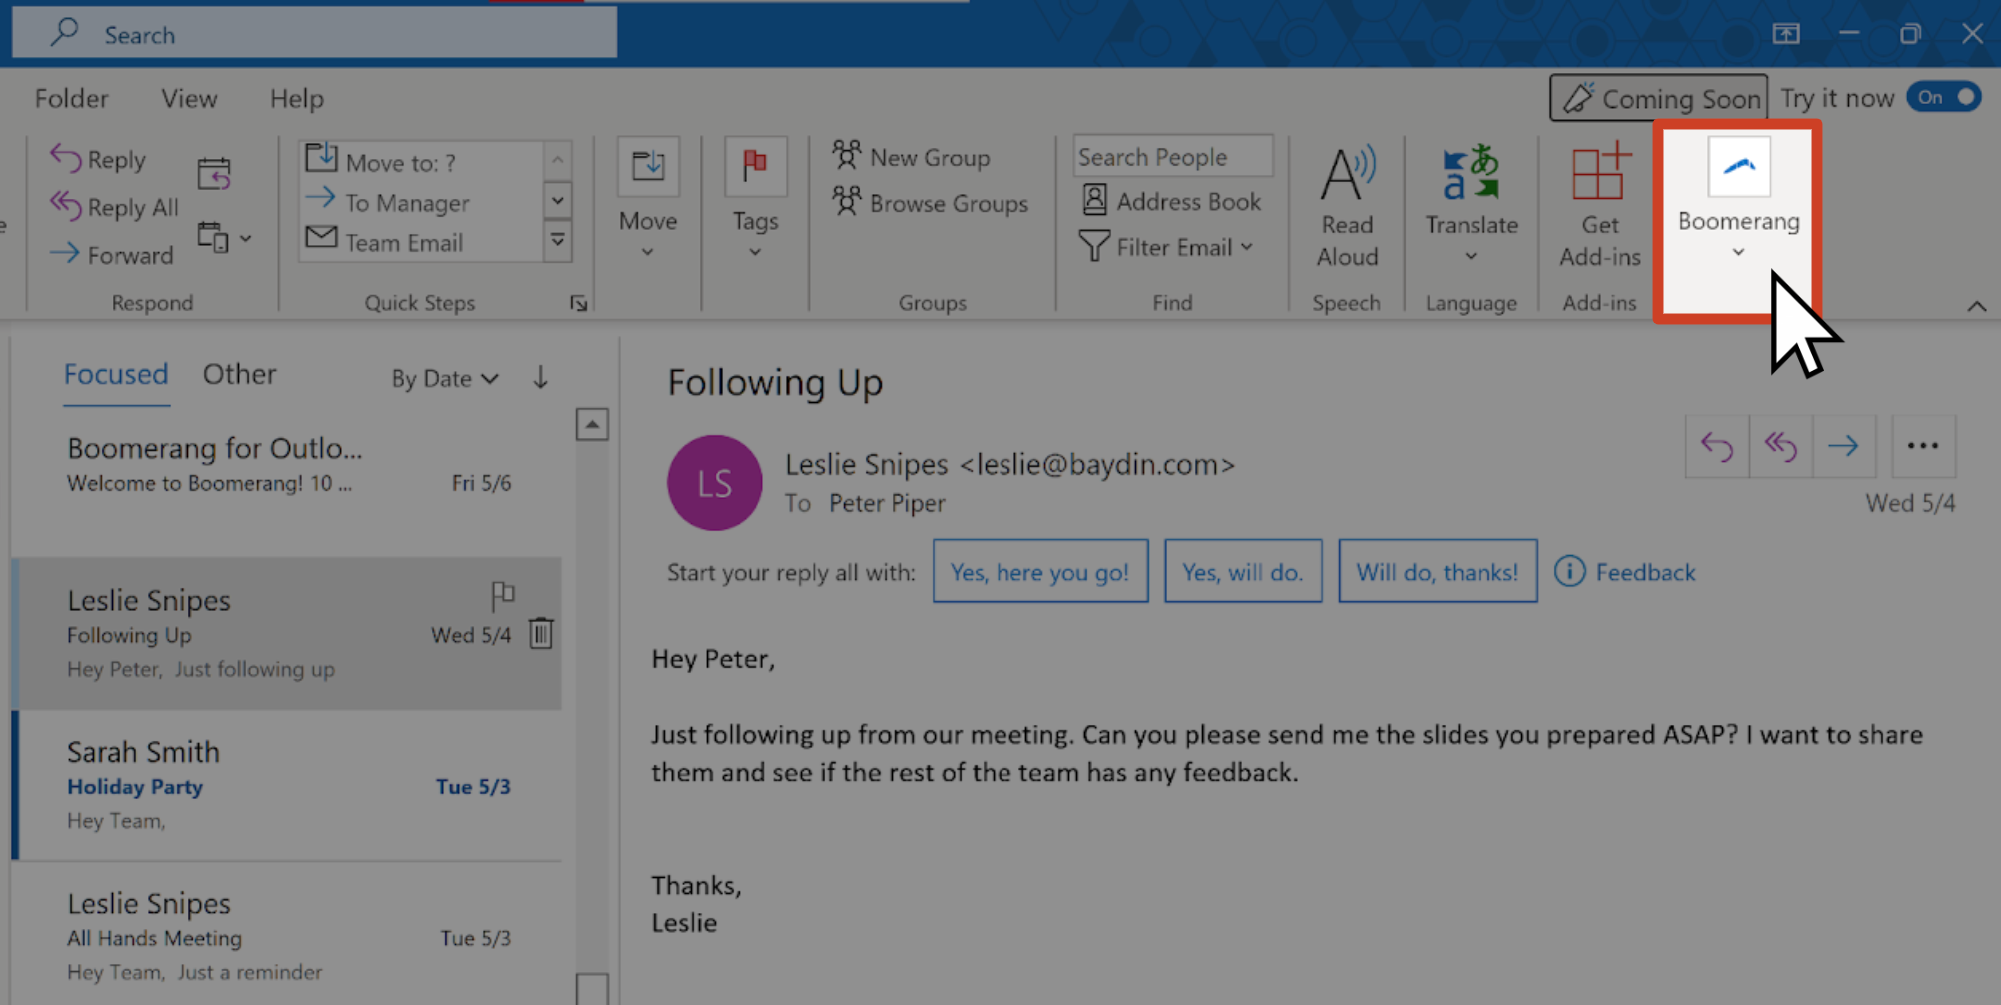Click in the Search box
Image resolution: width=2001 pixels, height=1005 pixels.
pos(314,34)
